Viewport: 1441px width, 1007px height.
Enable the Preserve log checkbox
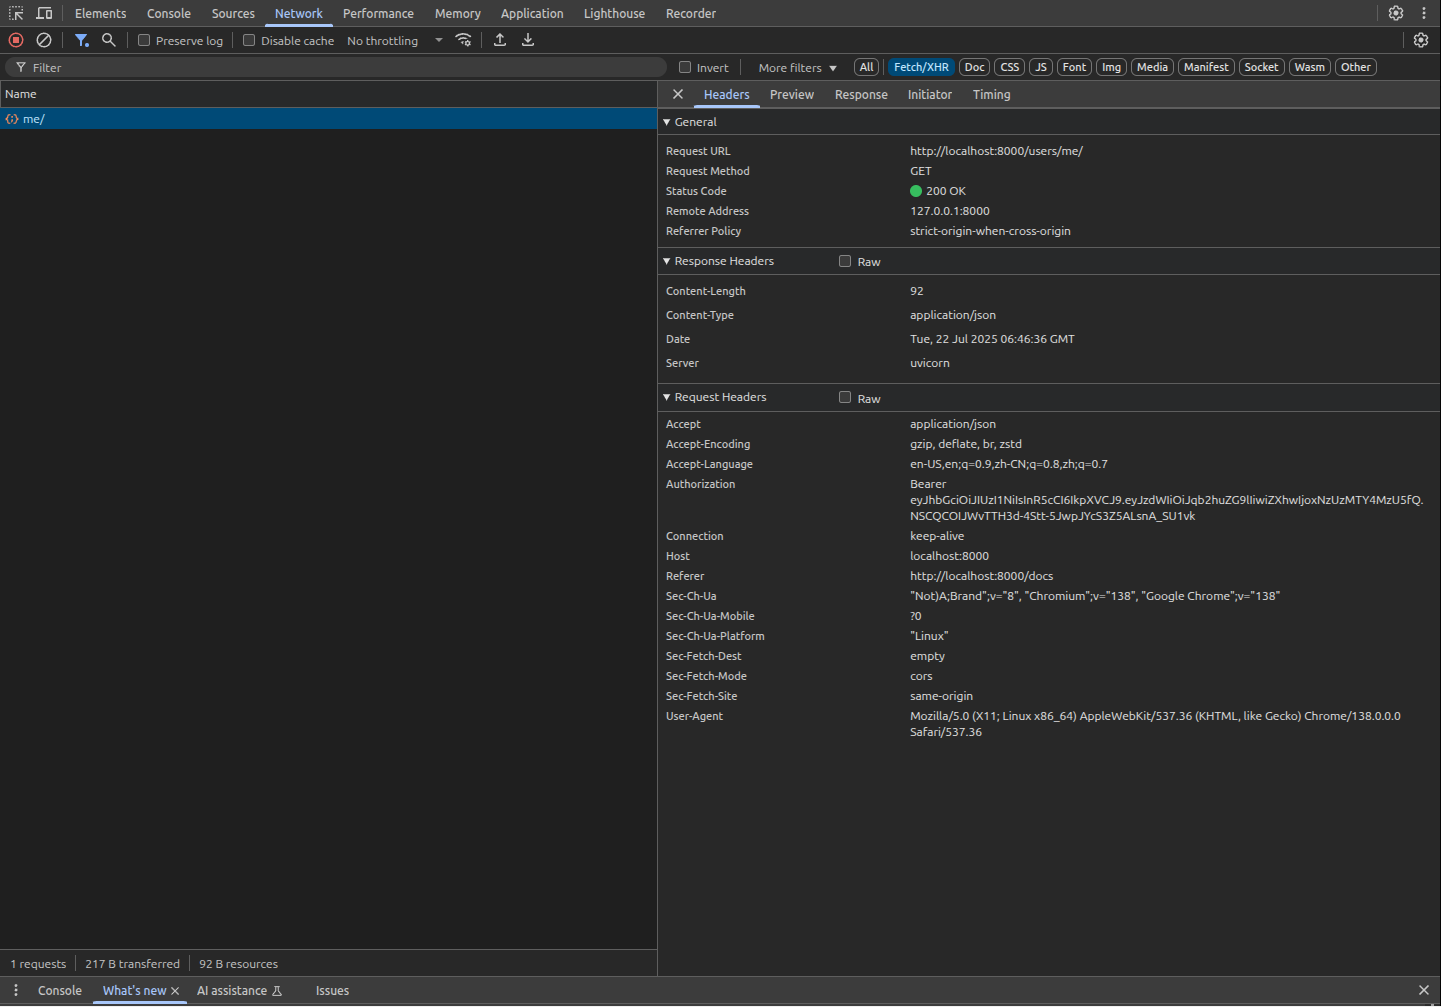(x=144, y=41)
